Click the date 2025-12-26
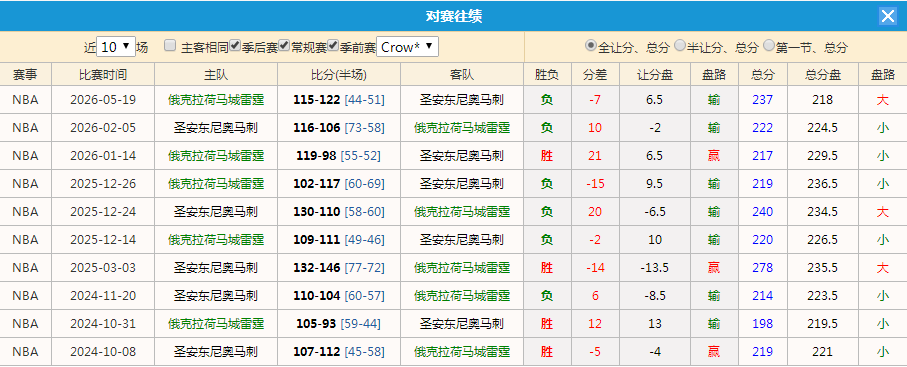The width and height of the screenshot is (907, 367). [x=103, y=184]
